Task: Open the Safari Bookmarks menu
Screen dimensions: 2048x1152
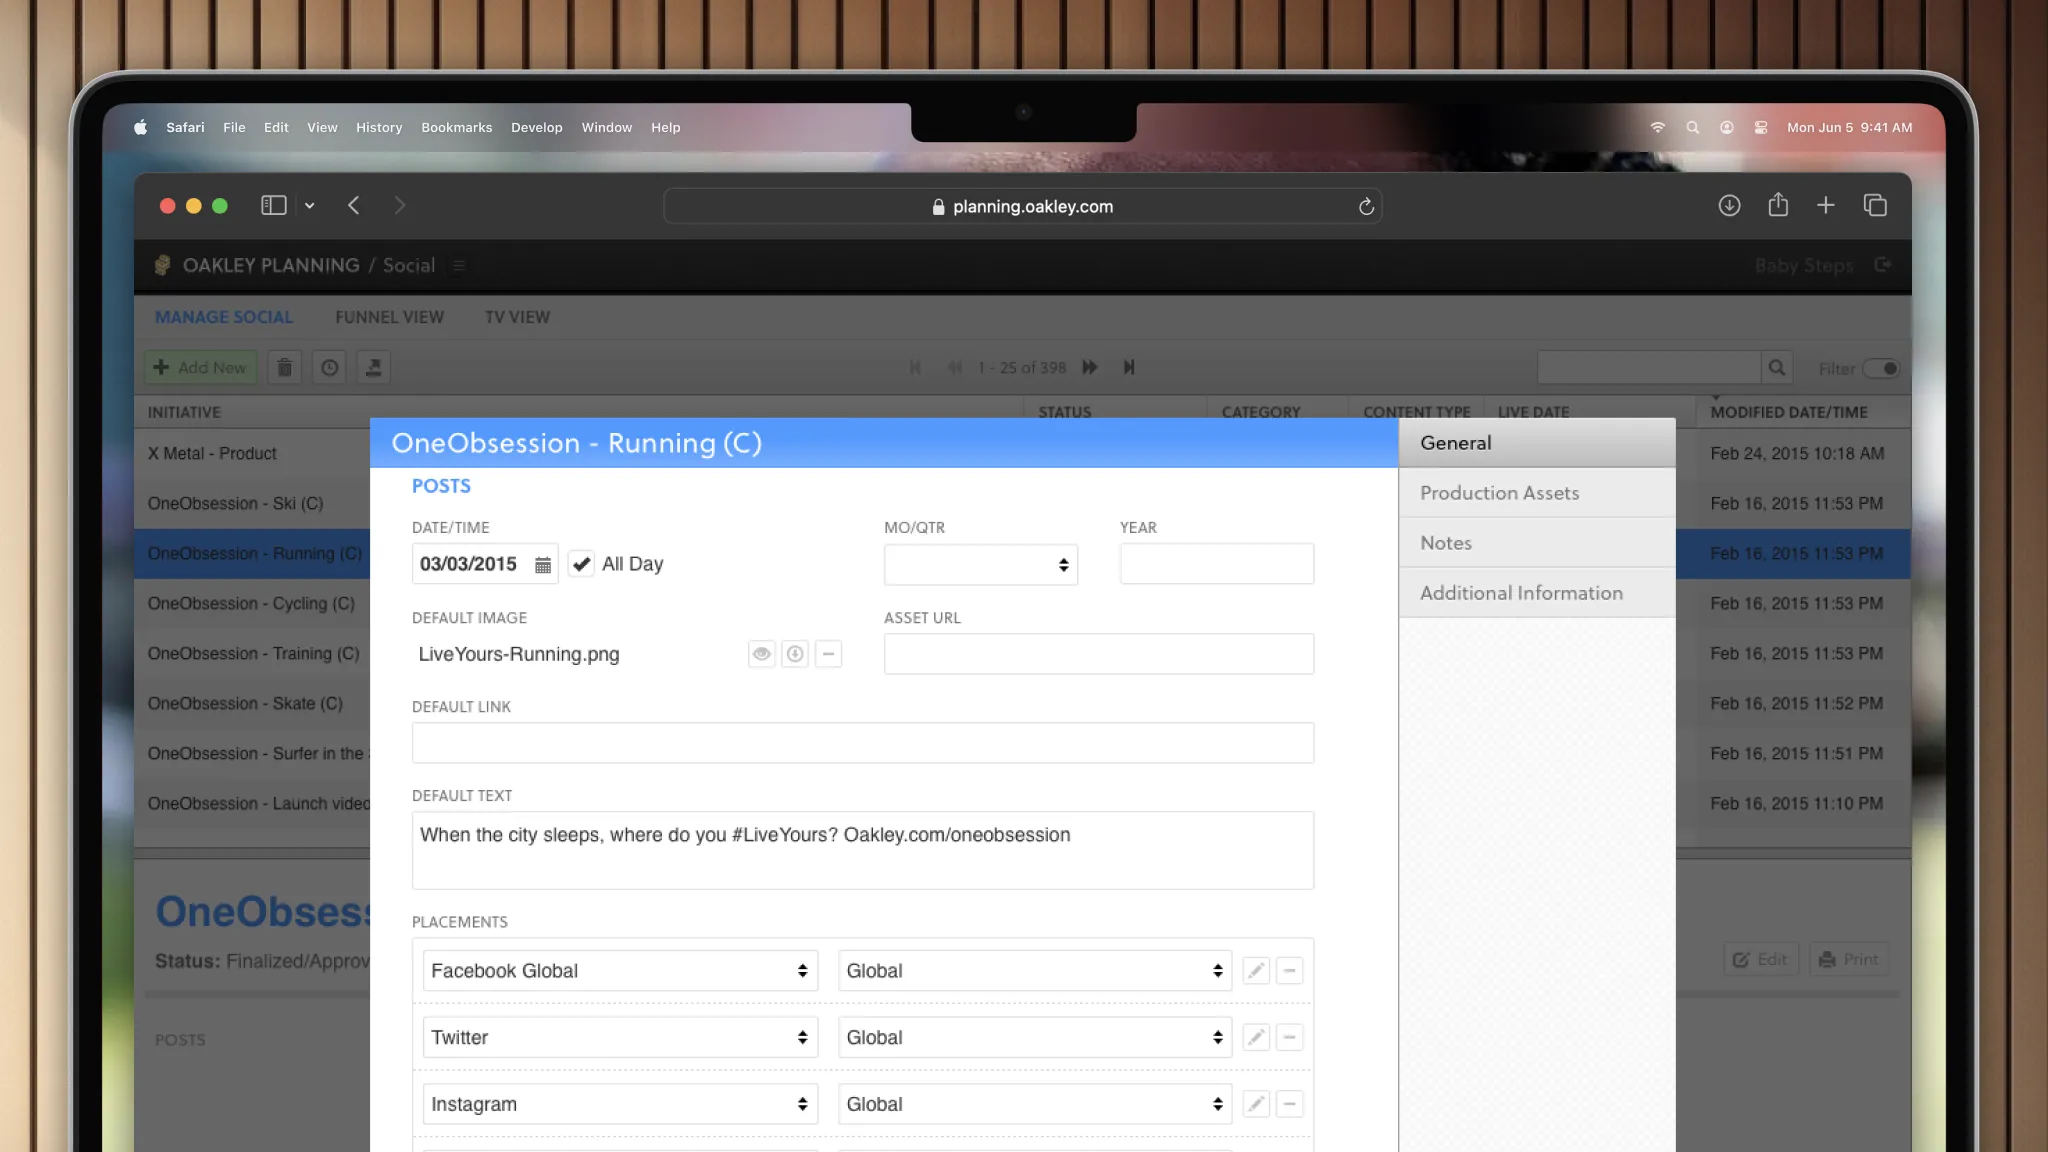Action: (x=456, y=128)
